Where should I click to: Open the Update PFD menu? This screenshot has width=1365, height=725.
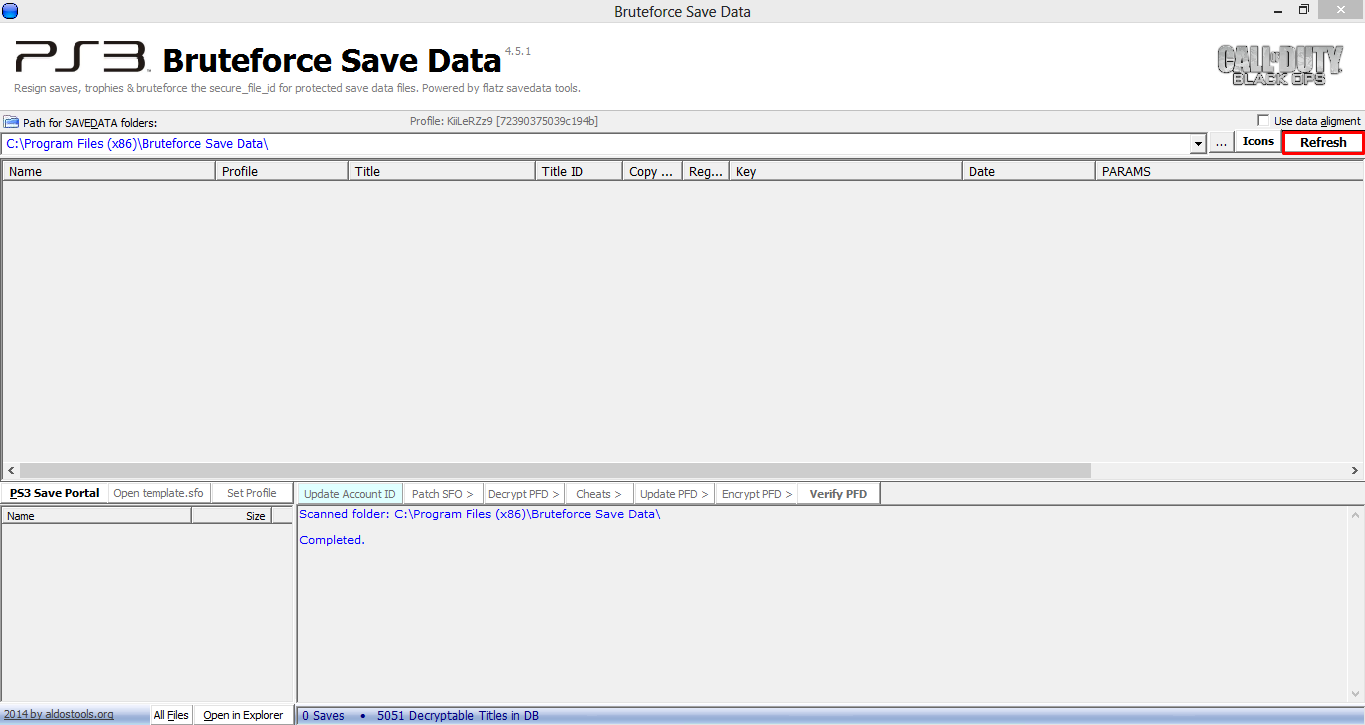tap(675, 494)
